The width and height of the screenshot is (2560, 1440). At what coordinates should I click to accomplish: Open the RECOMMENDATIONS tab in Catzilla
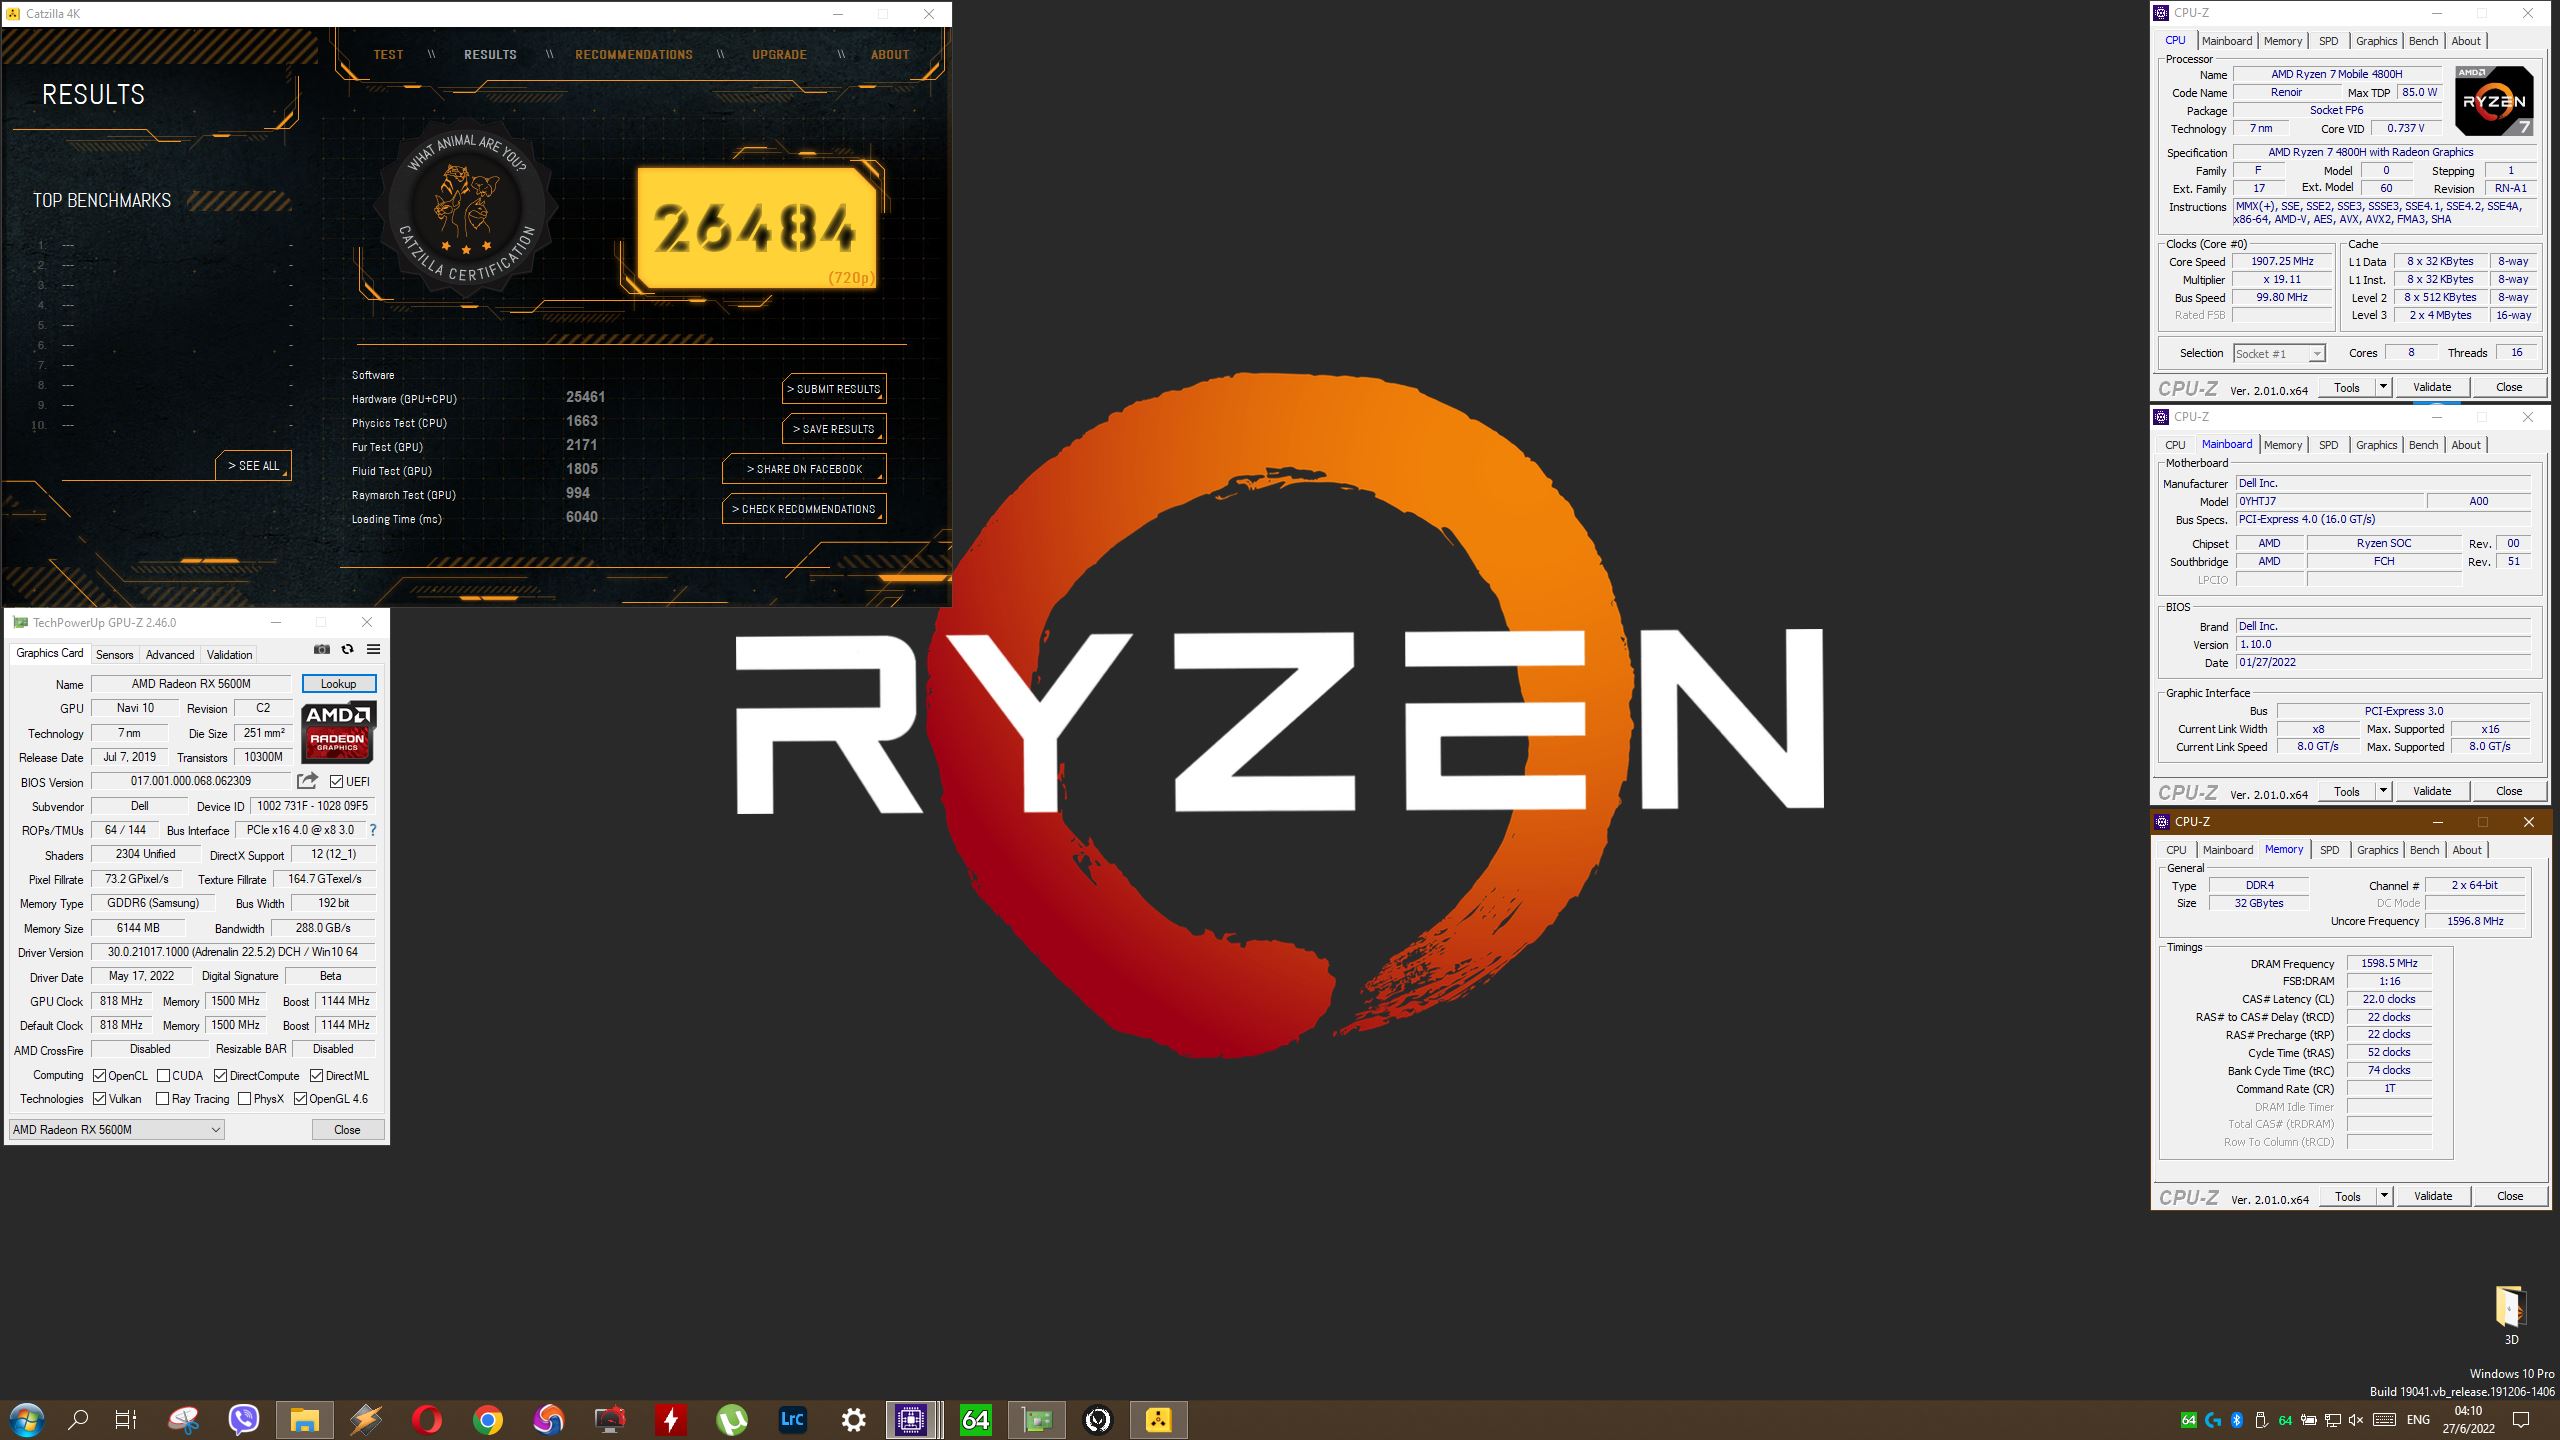point(634,55)
